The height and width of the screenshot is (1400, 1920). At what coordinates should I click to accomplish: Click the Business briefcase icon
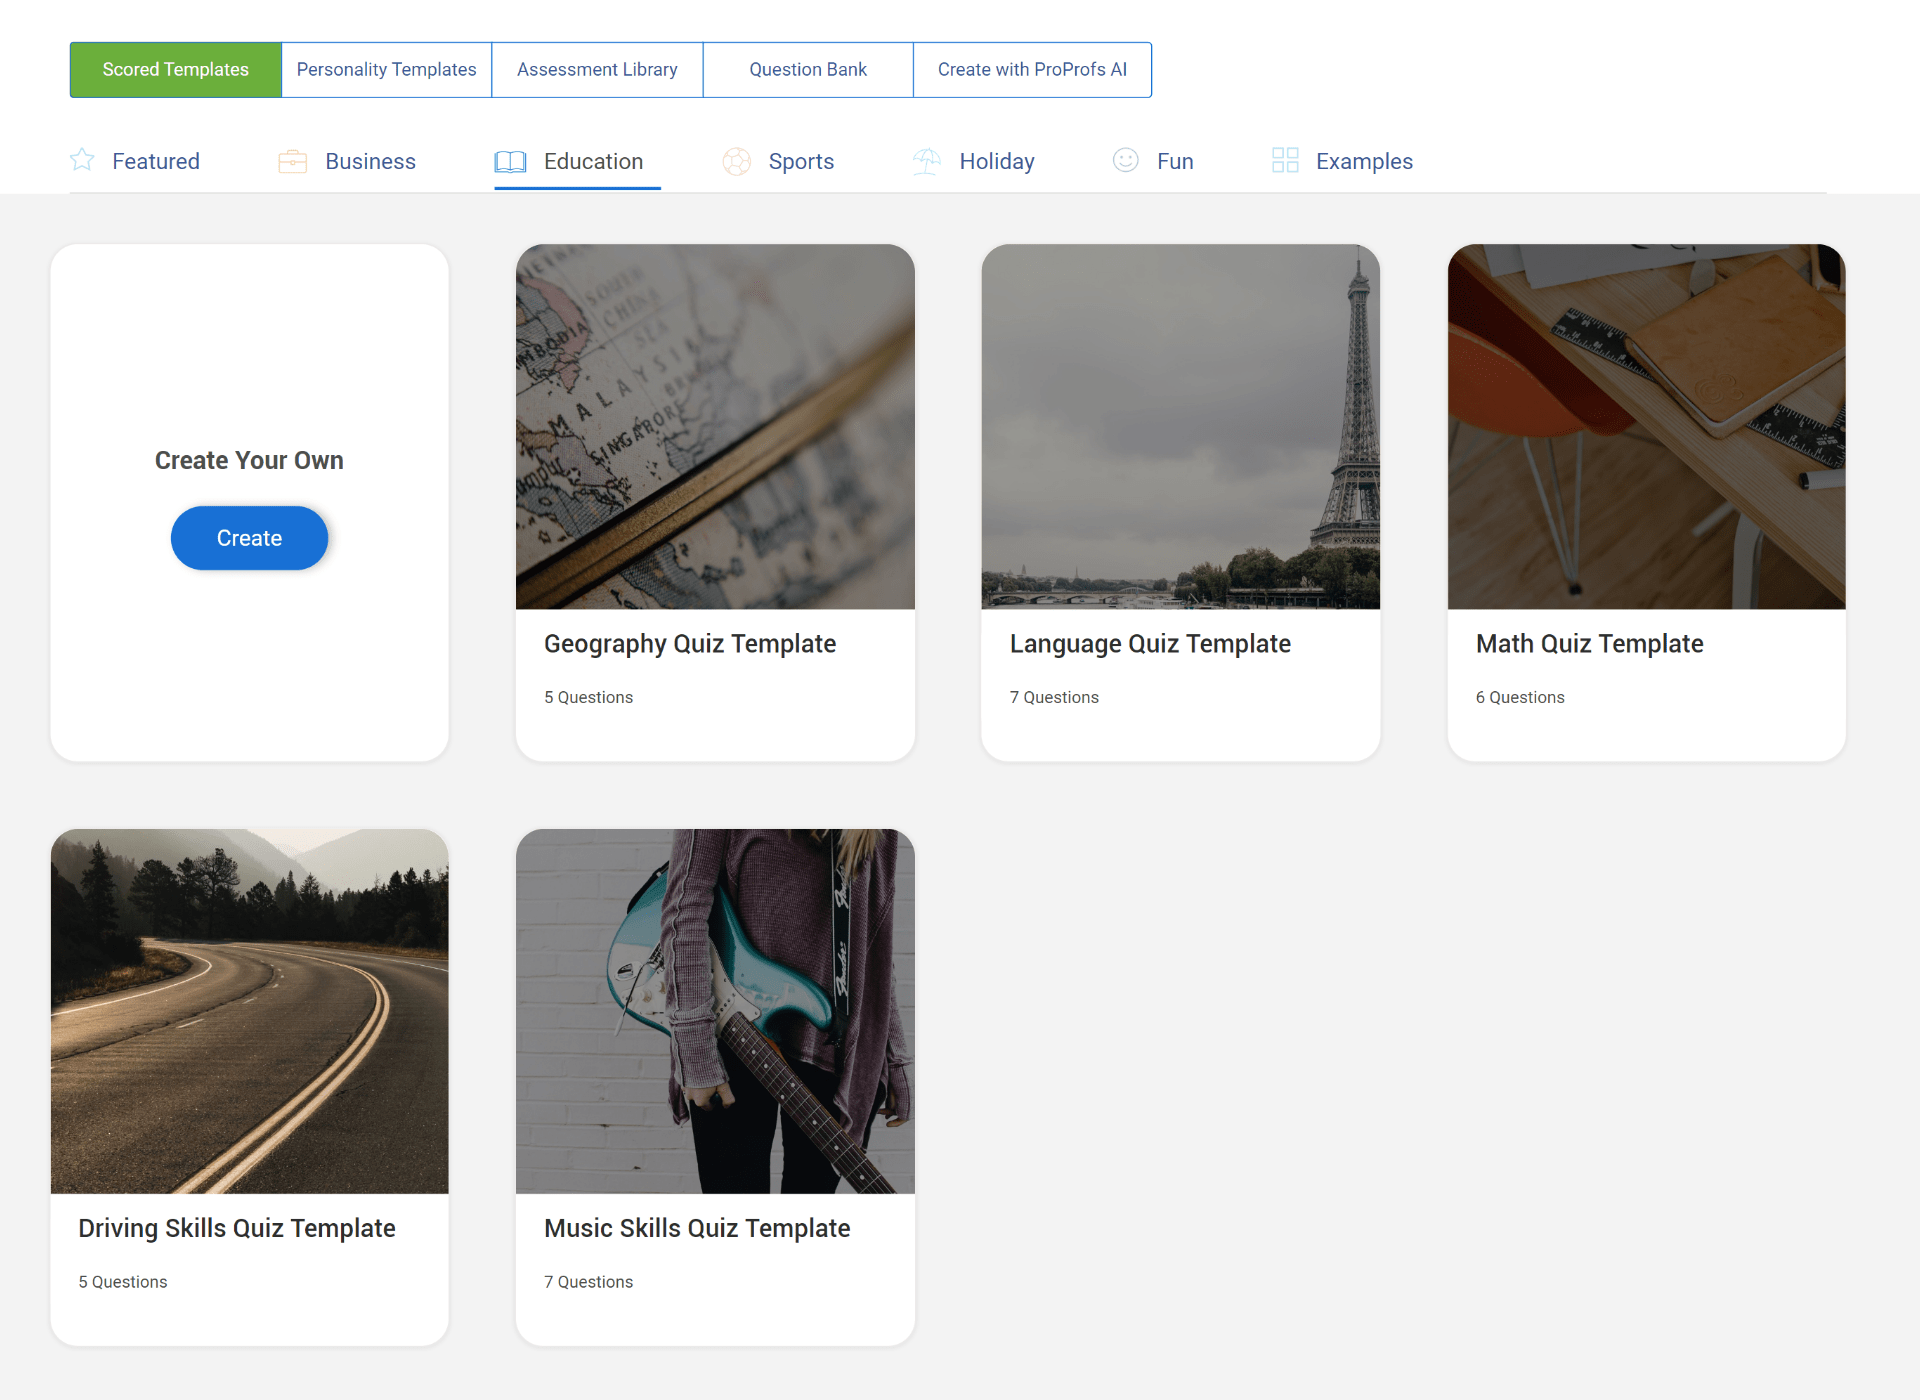click(292, 161)
